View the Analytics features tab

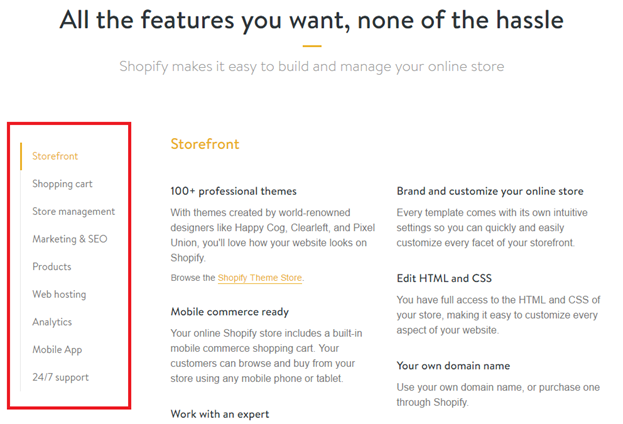53,322
